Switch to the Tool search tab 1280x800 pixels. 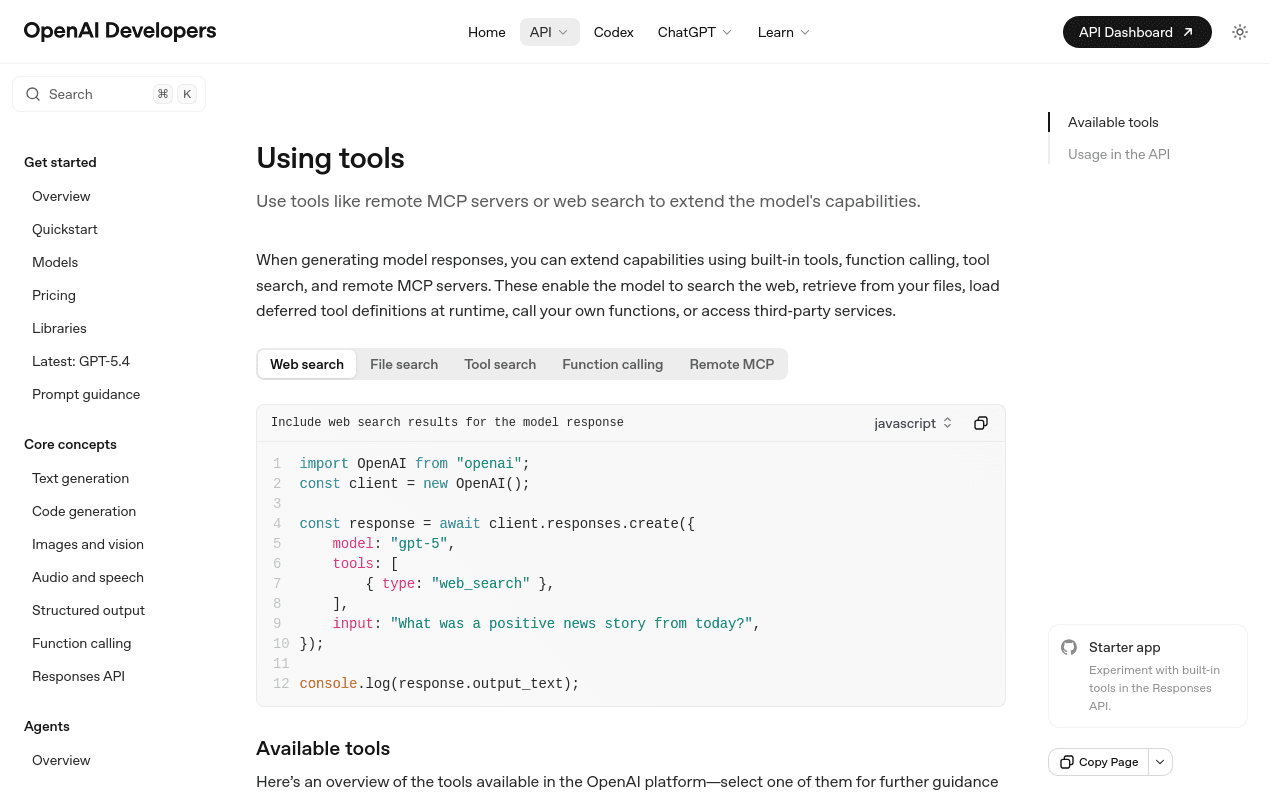coord(500,364)
